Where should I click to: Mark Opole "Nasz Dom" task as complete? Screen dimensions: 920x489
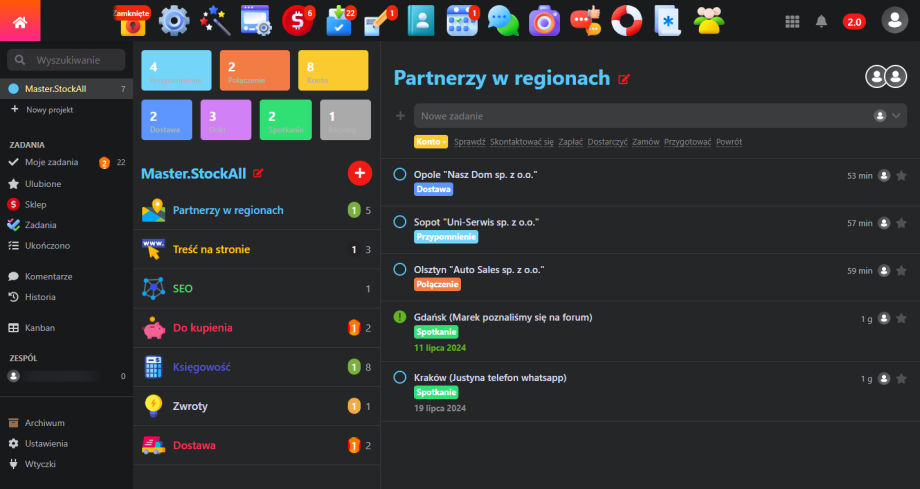(400, 175)
